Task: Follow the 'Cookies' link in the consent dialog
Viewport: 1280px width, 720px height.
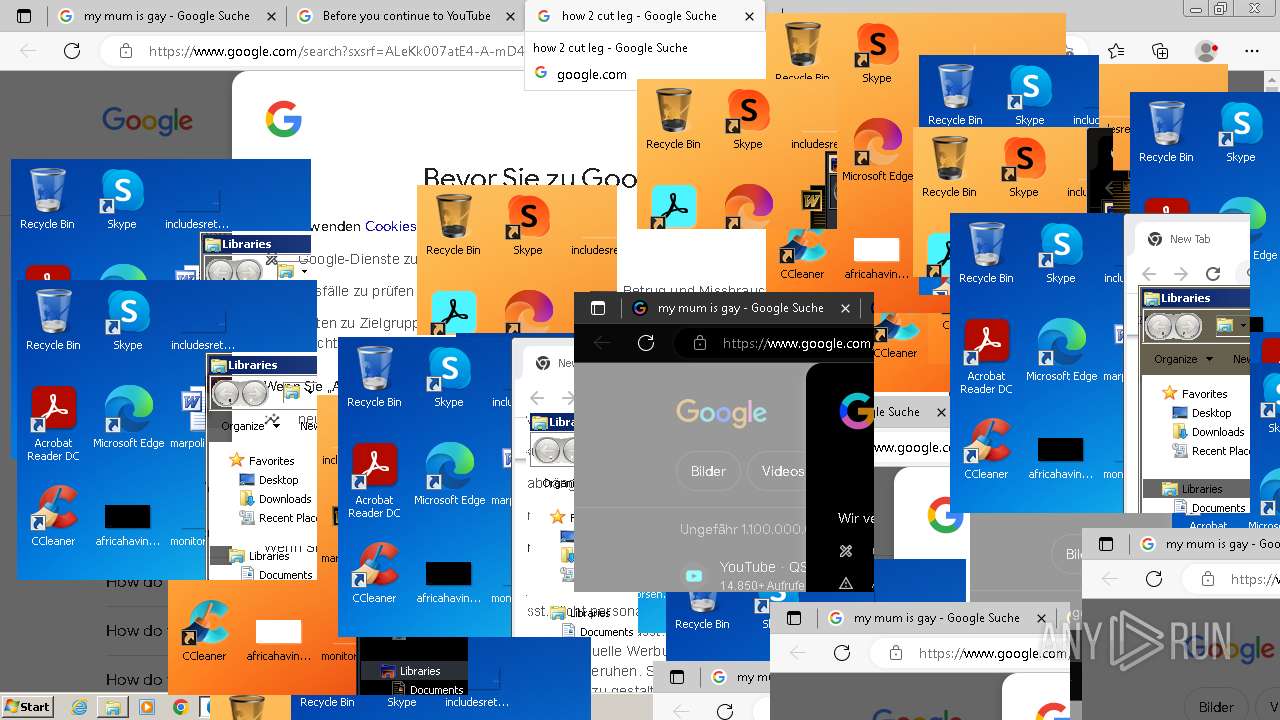Action: tap(391, 226)
